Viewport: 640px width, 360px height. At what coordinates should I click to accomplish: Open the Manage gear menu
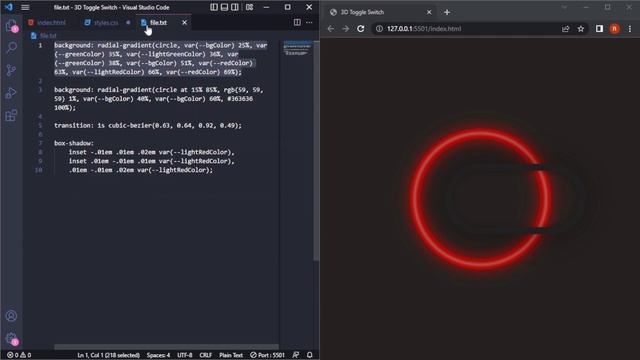point(11,338)
